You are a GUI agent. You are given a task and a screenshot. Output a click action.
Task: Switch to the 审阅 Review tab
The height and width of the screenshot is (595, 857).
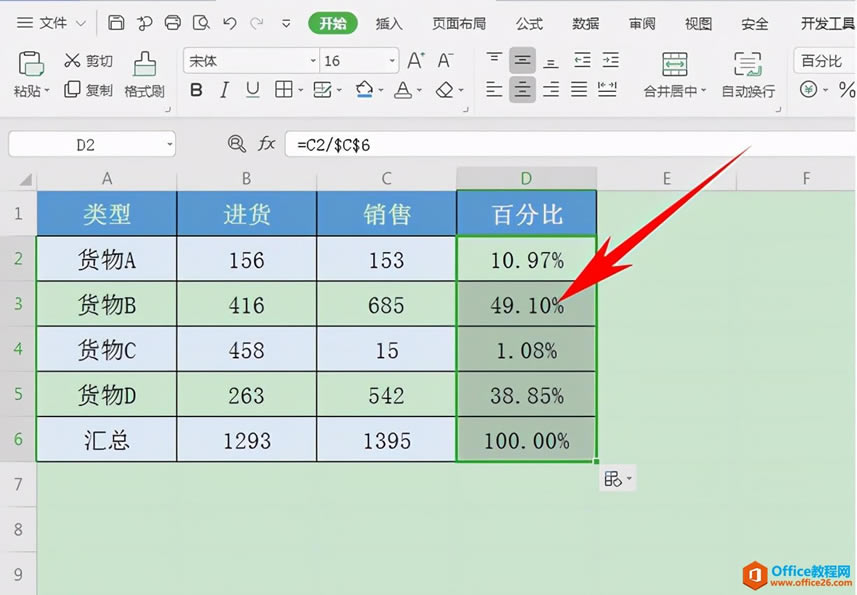tap(642, 23)
